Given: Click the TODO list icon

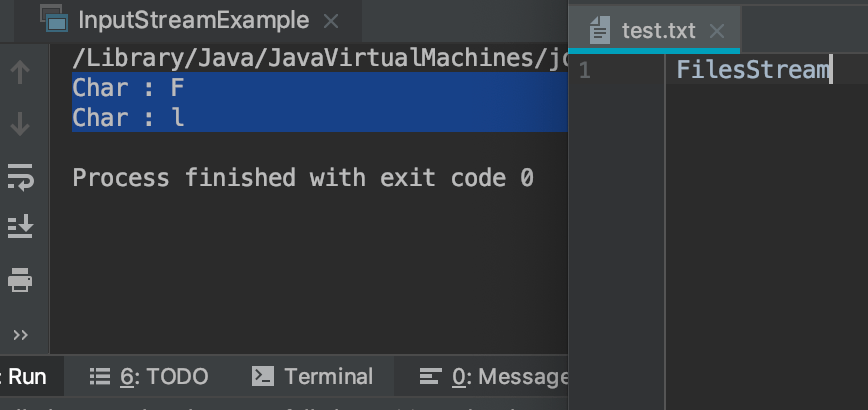Looking at the screenshot, I should 100,377.
